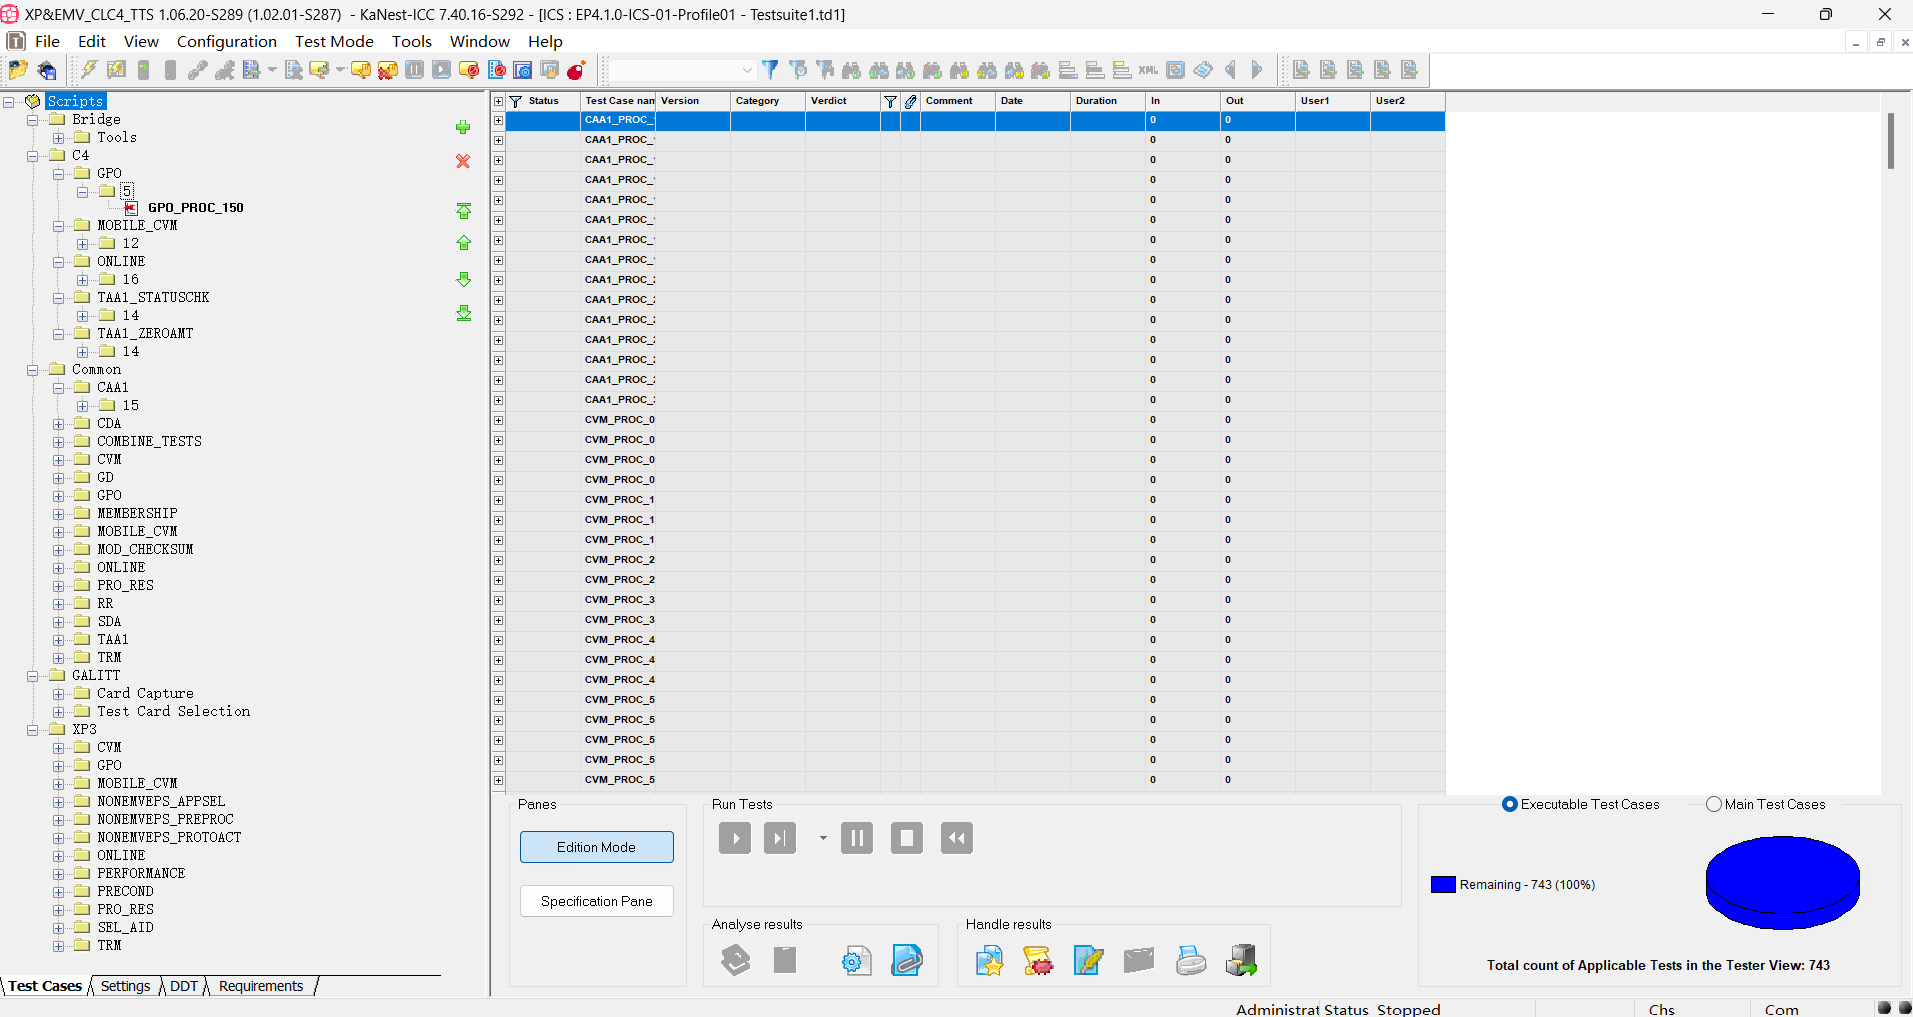This screenshot has width=1913, height=1017.
Task: Click the red X delete icon
Action: click(x=463, y=161)
